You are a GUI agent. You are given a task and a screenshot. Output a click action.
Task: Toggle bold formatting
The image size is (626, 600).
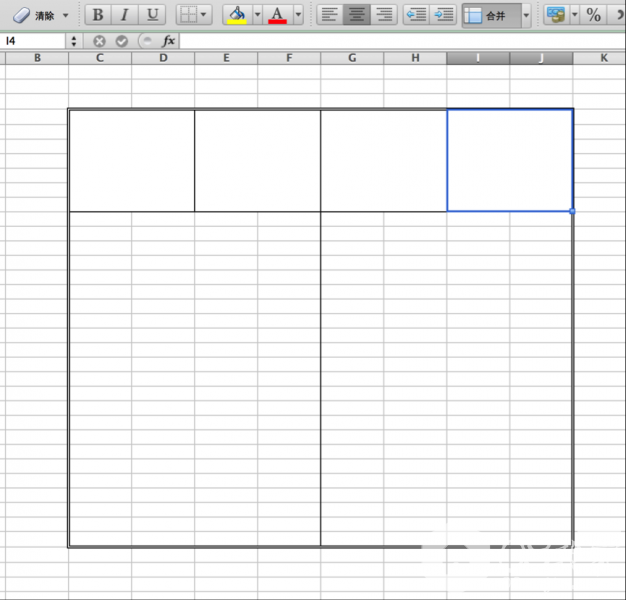[x=98, y=16]
